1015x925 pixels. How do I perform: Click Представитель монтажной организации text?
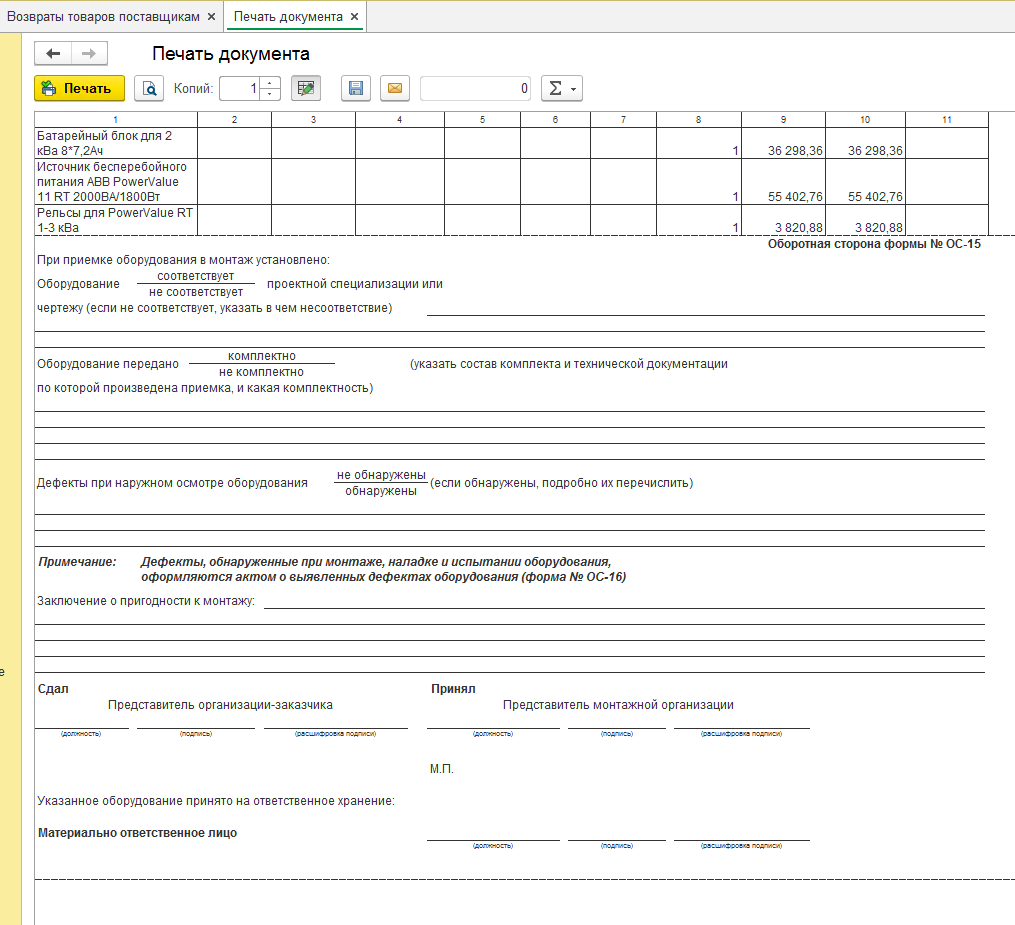click(x=618, y=705)
